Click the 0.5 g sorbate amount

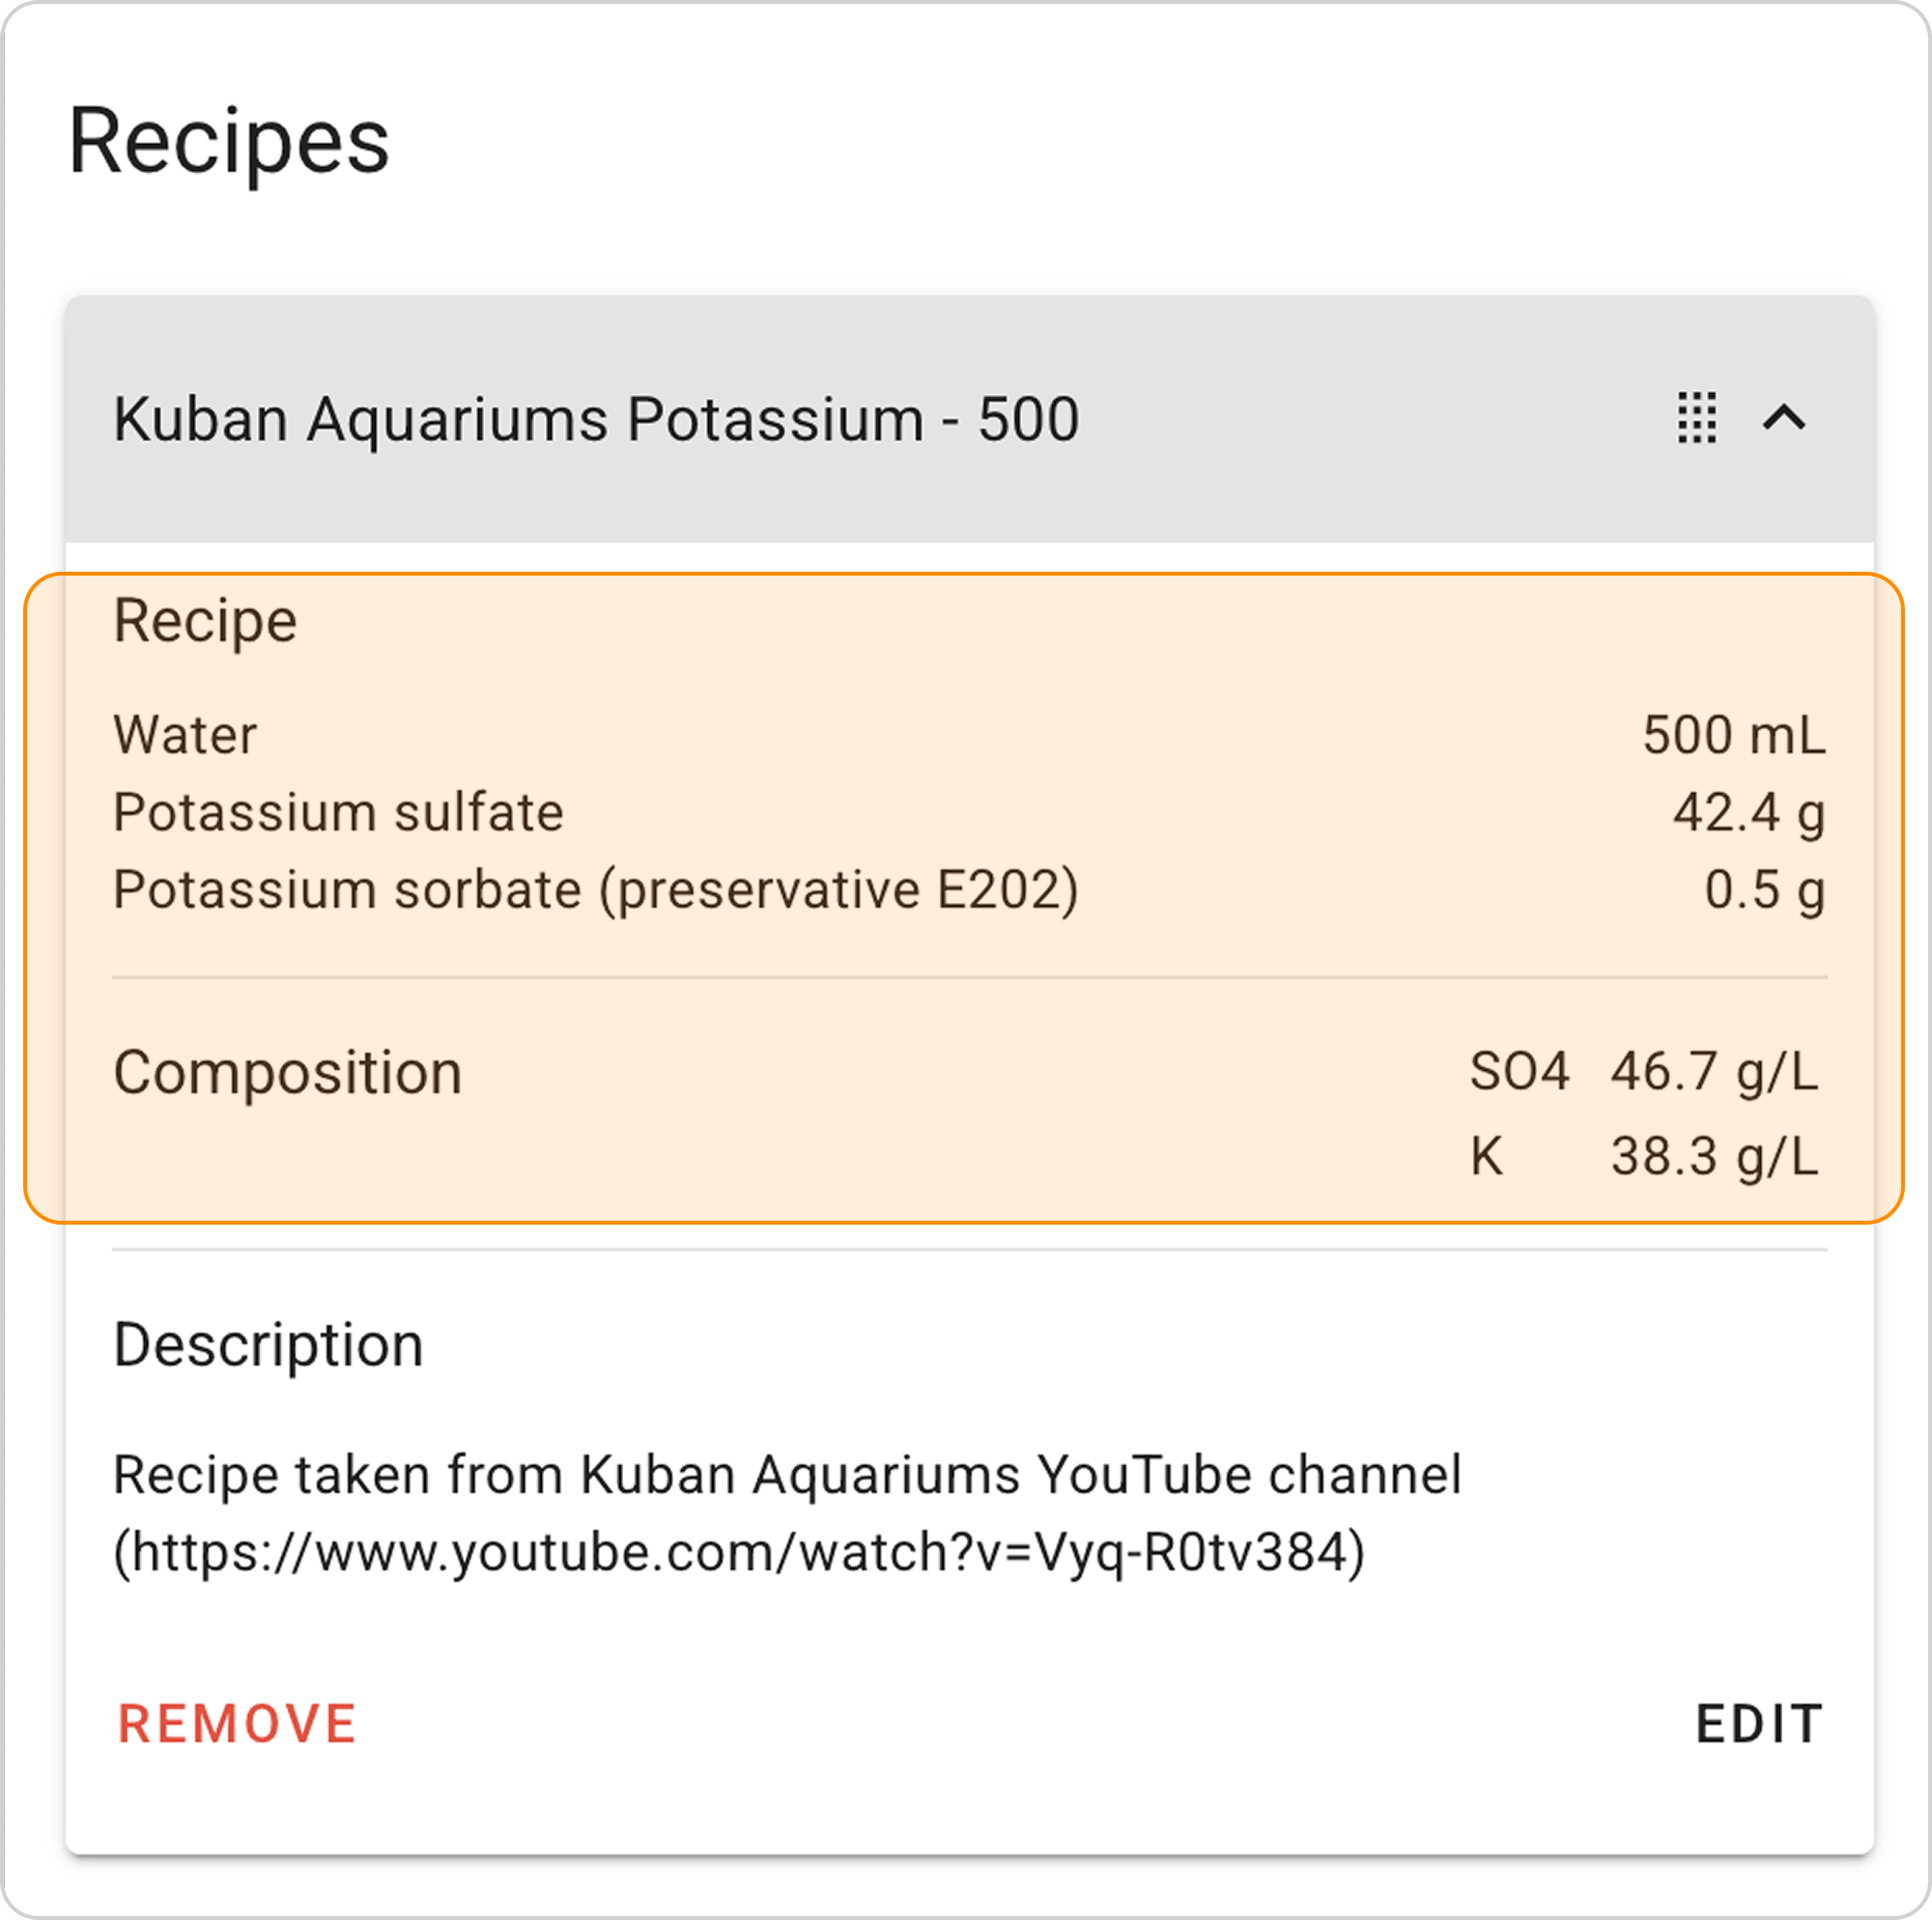click(1764, 890)
